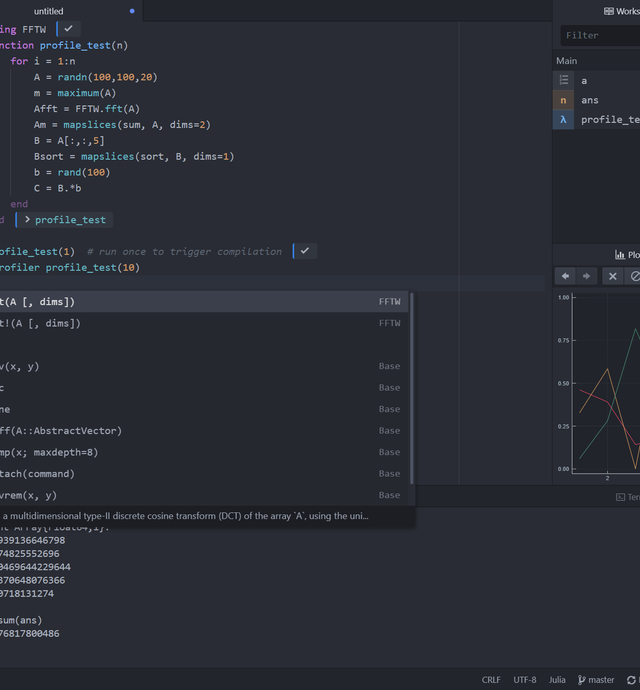This screenshot has height=690, width=640.
Task: Go to the next plot with the forward arrow
Action: click(x=587, y=276)
